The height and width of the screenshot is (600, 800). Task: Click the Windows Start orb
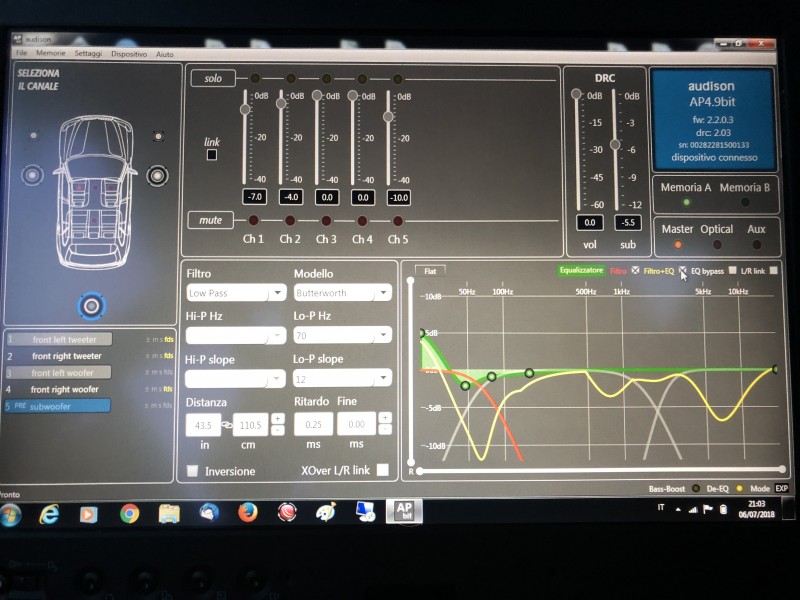pos(10,514)
